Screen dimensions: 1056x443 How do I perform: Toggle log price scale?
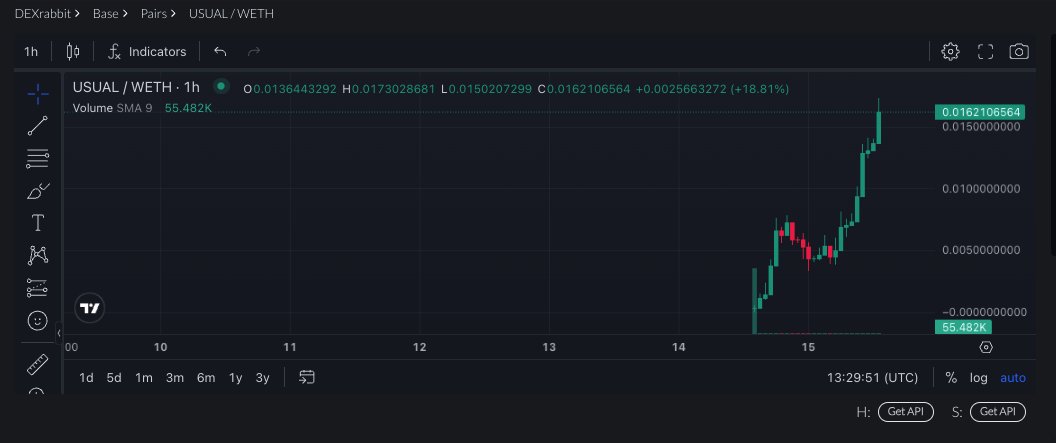(x=979, y=378)
